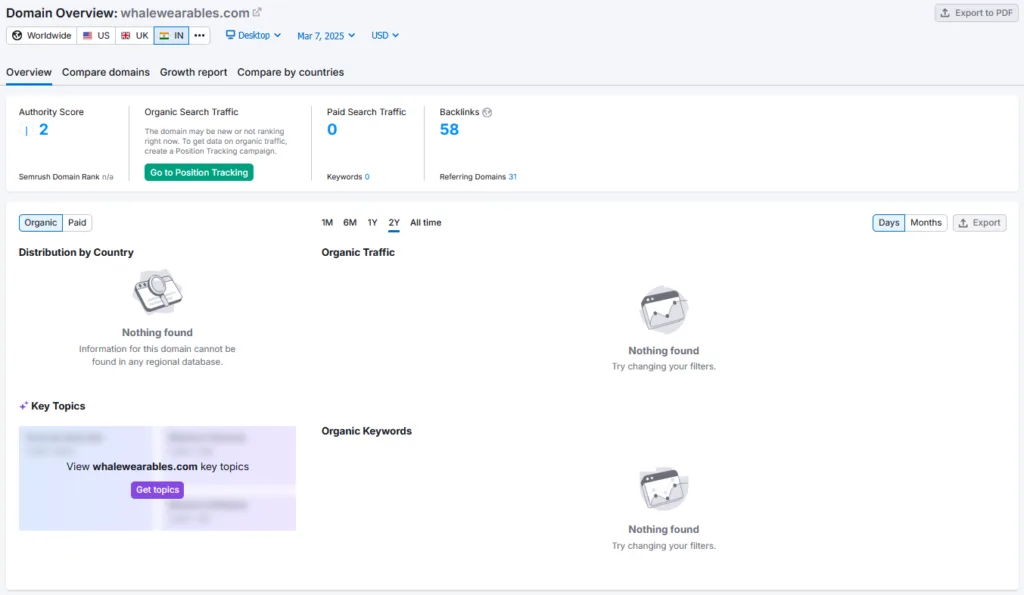
Task: Click the Export chart button label
Action: pos(986,223)
